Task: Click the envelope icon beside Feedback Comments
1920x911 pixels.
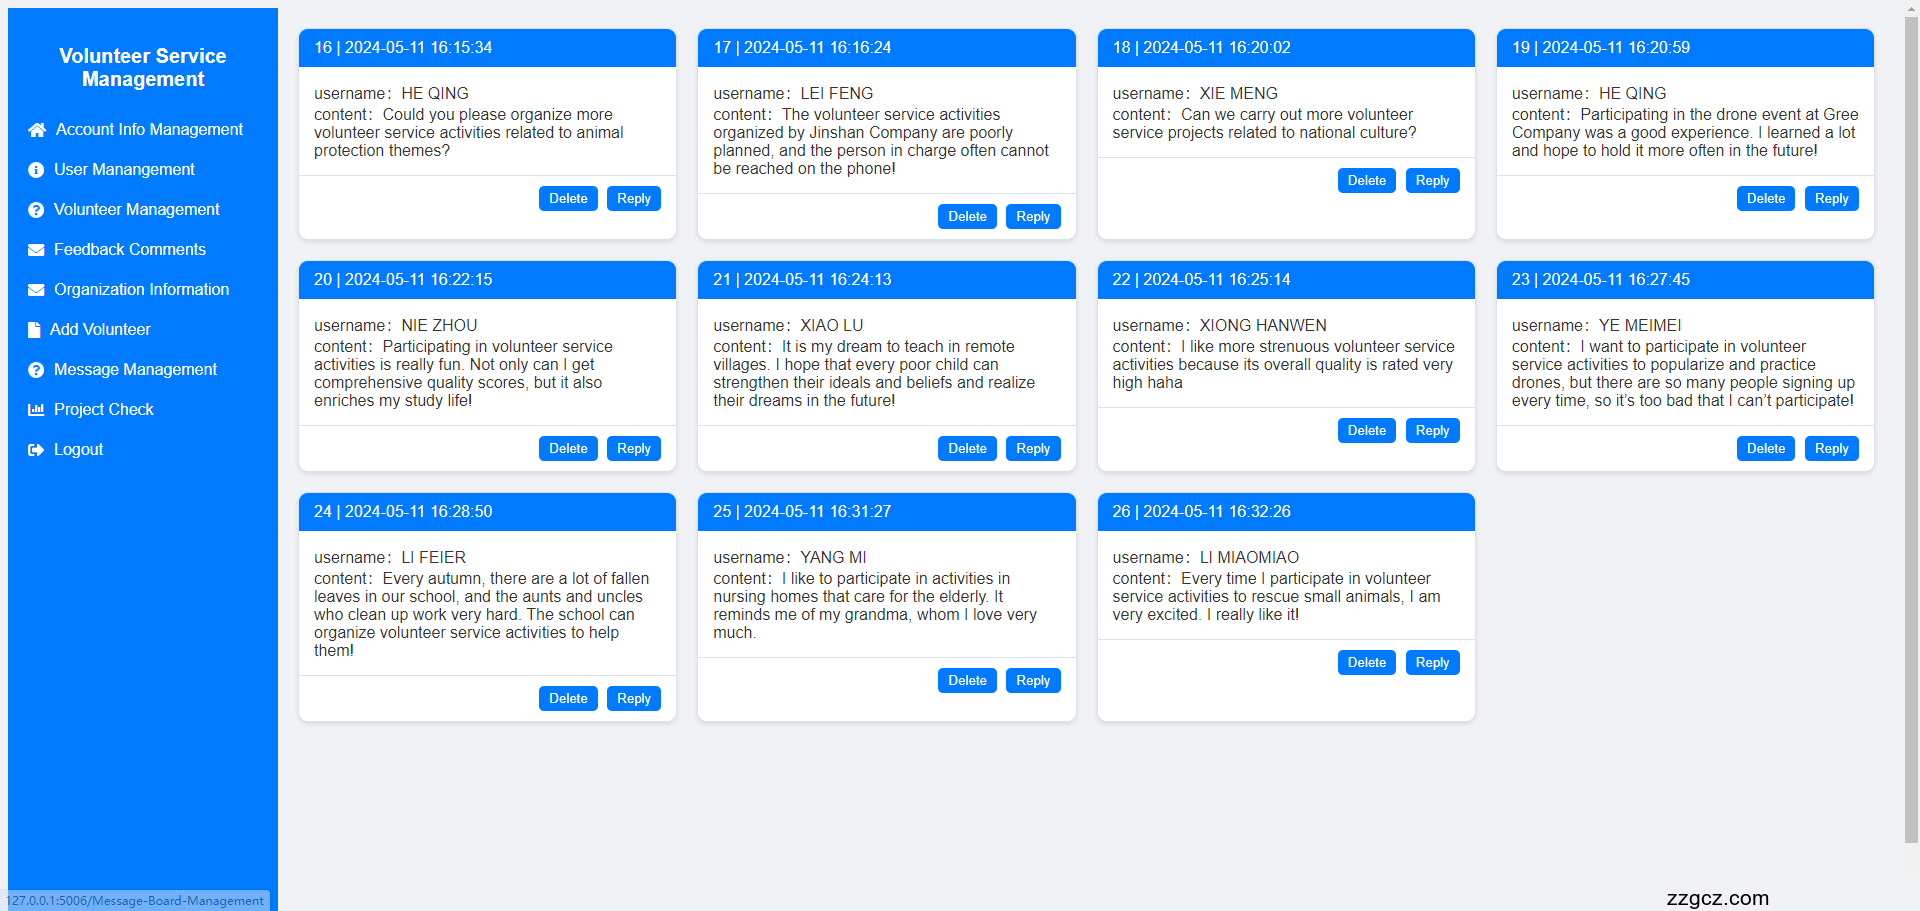Action: (x=36, y=250)
